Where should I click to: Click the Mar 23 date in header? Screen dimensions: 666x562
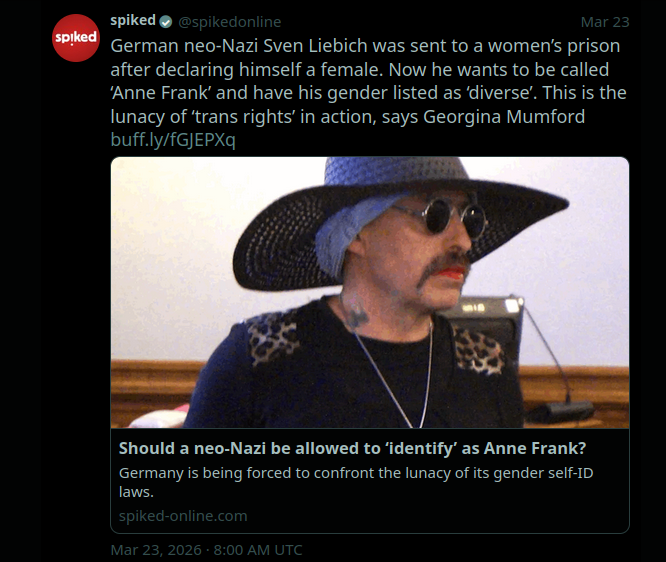pyautogui.click(x=605, y=22)
